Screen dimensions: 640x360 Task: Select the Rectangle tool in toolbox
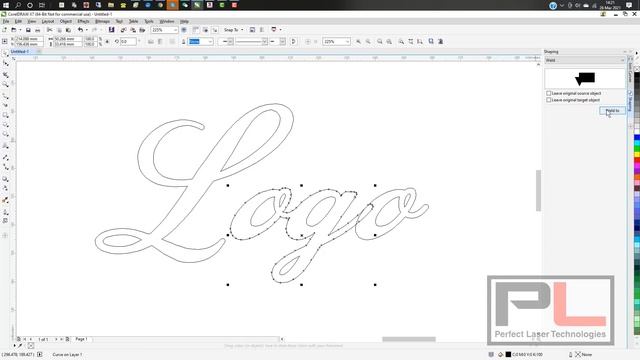point(5,116)
